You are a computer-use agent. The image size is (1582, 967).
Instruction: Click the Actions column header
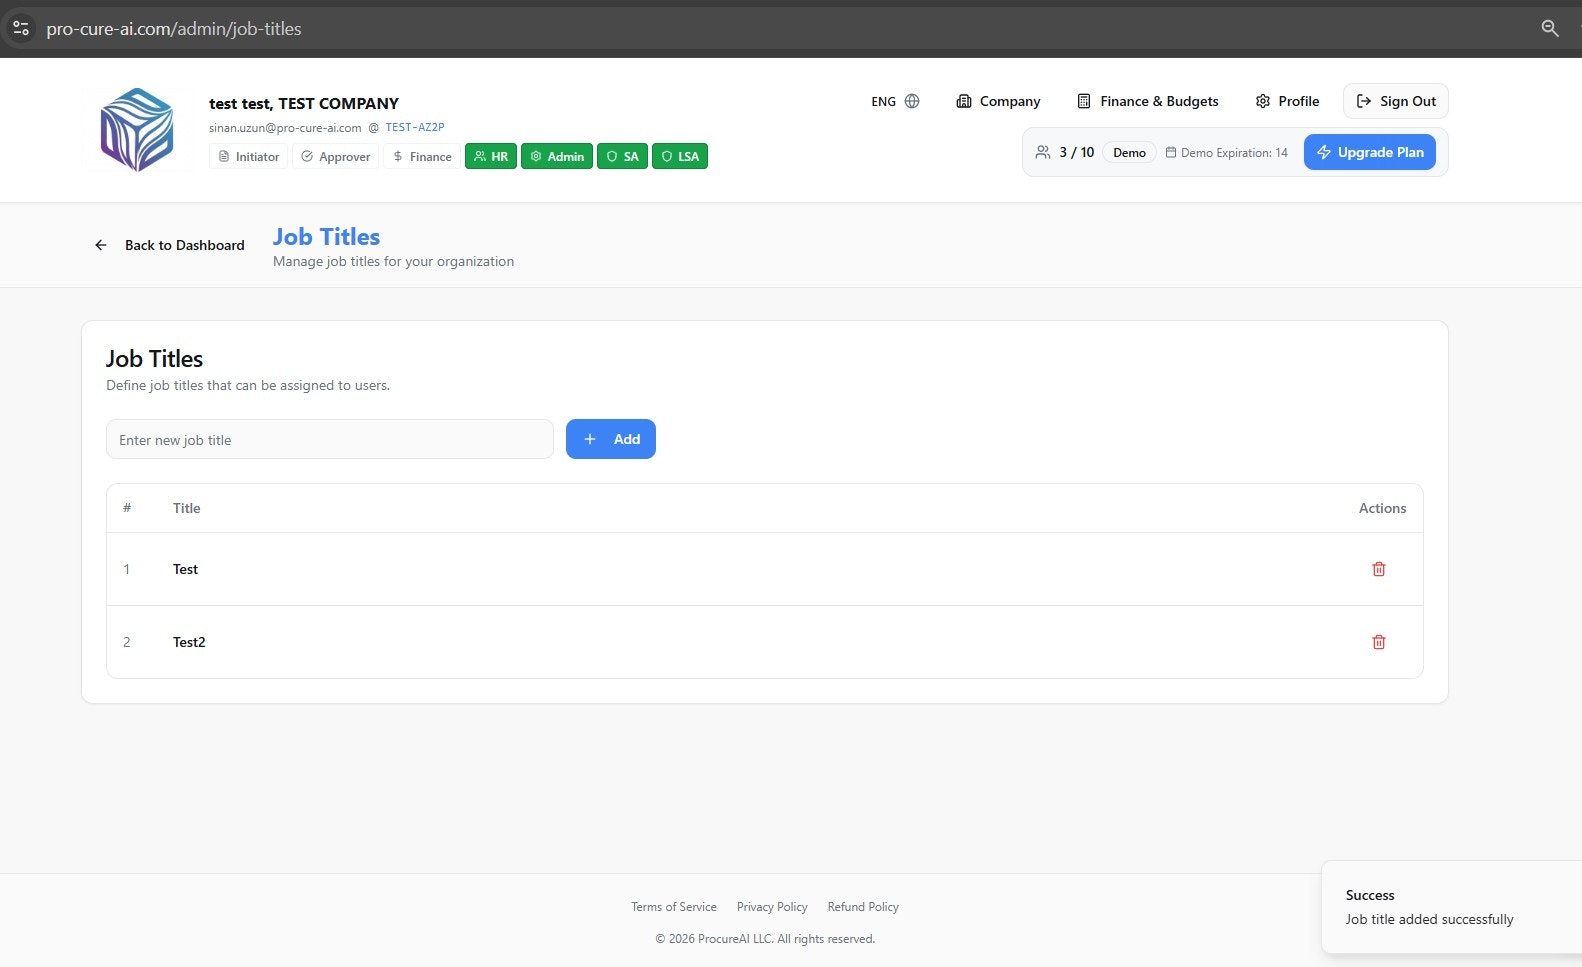pyautogui.click(x=1382, y=508)
